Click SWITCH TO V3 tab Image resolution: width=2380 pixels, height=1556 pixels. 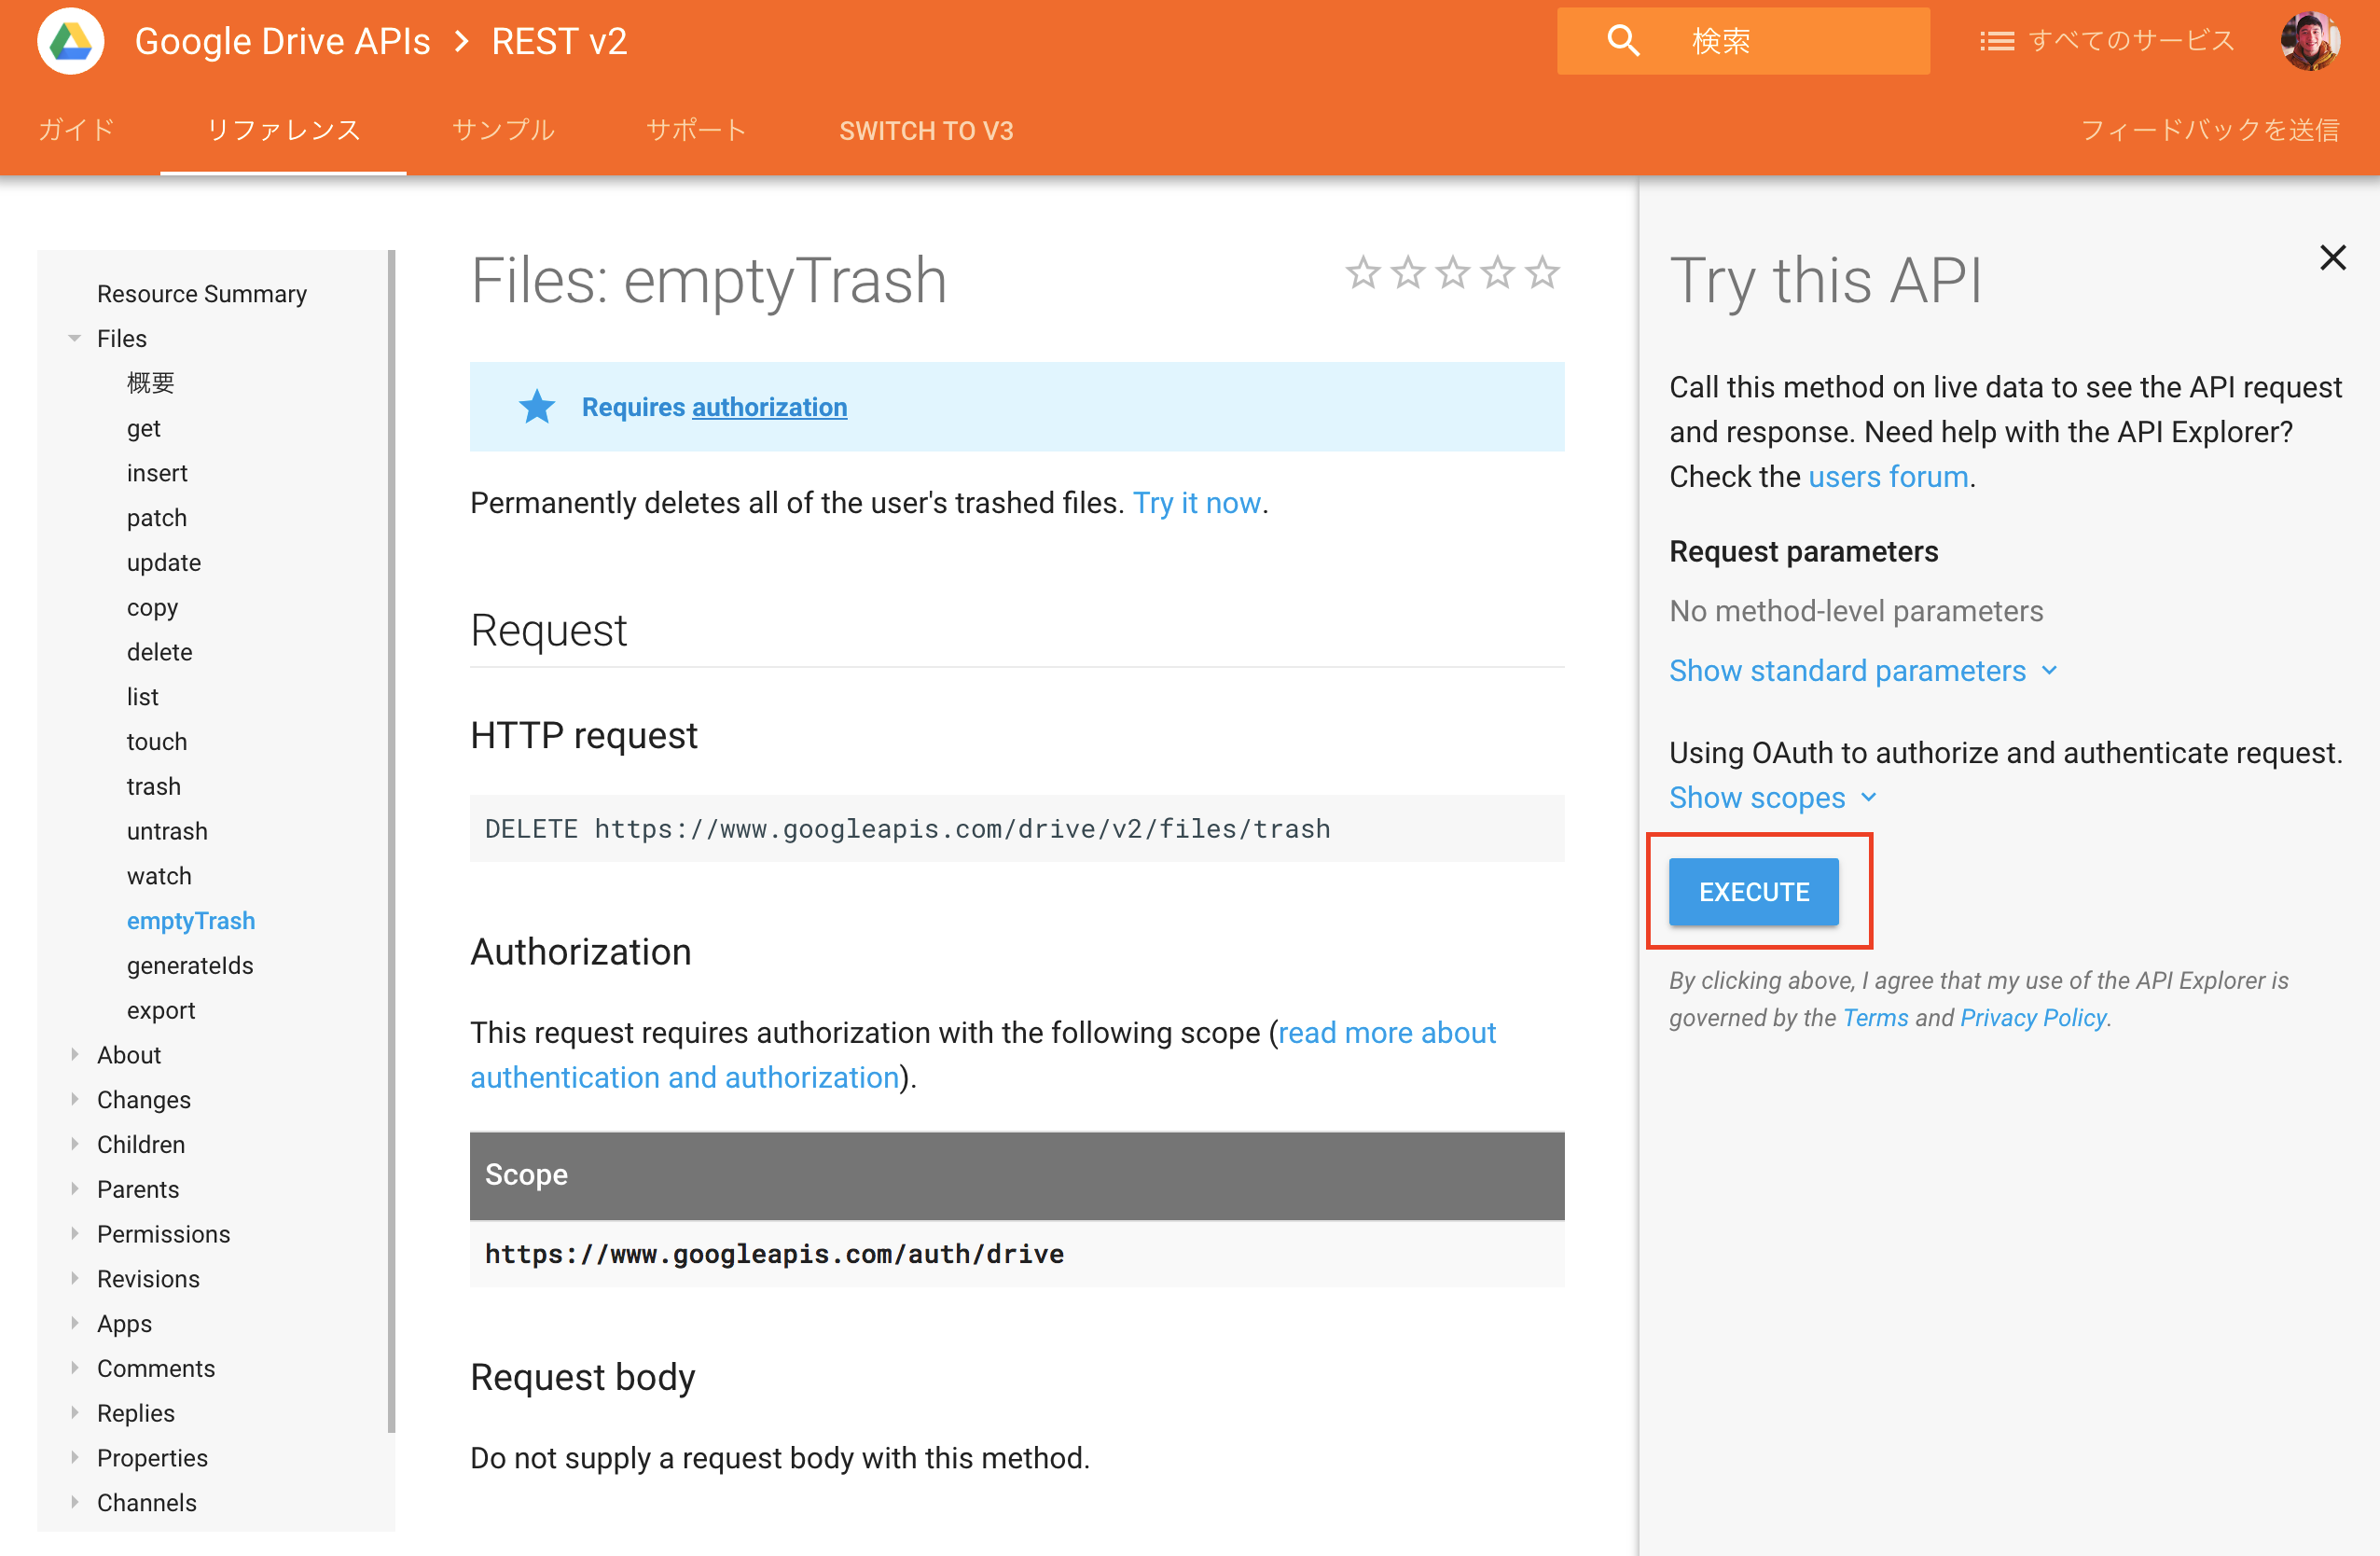[926, 131]
